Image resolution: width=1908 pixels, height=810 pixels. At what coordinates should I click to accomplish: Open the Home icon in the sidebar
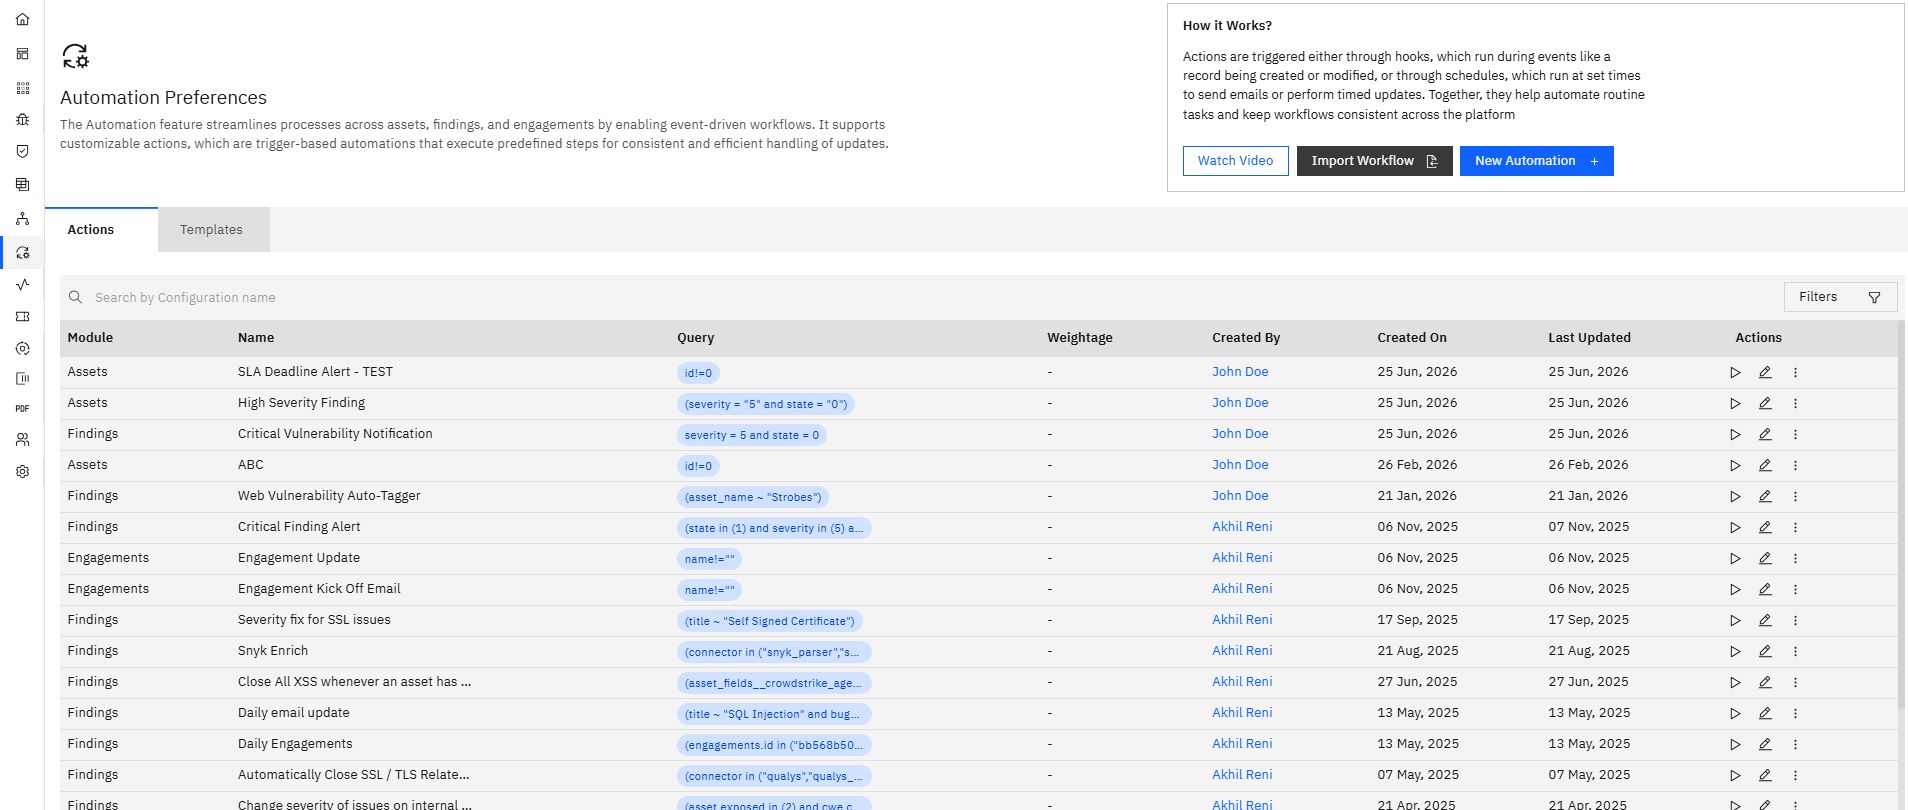(x=22, y=20)
